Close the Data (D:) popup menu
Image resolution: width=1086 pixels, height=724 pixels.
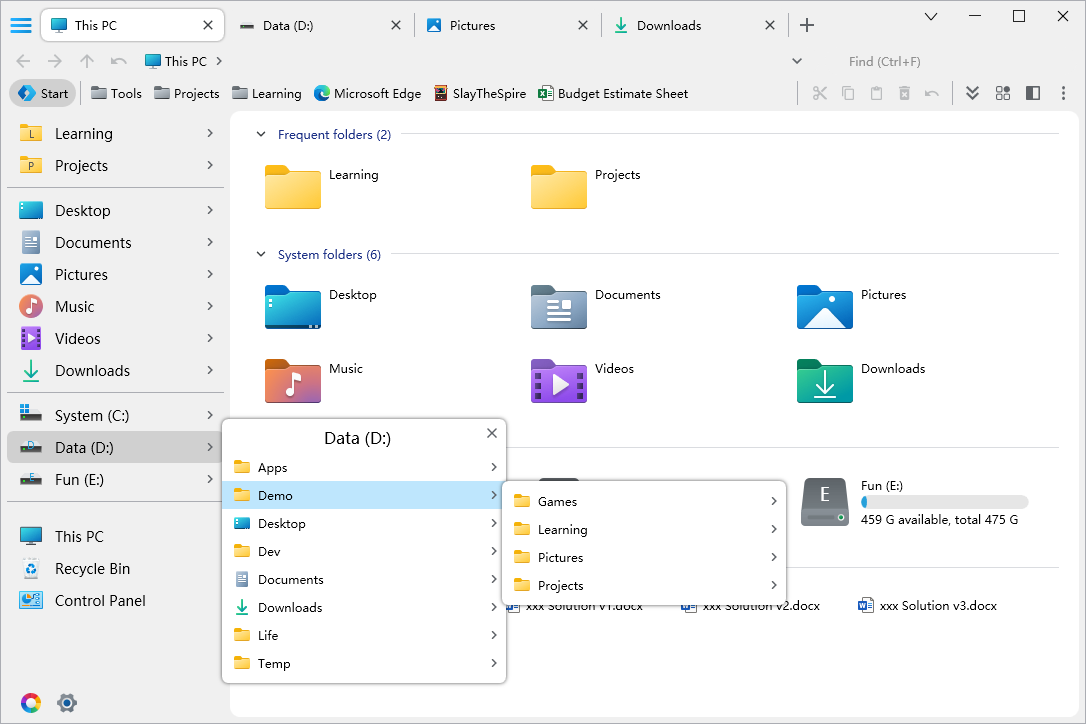(x=491, y=433)
